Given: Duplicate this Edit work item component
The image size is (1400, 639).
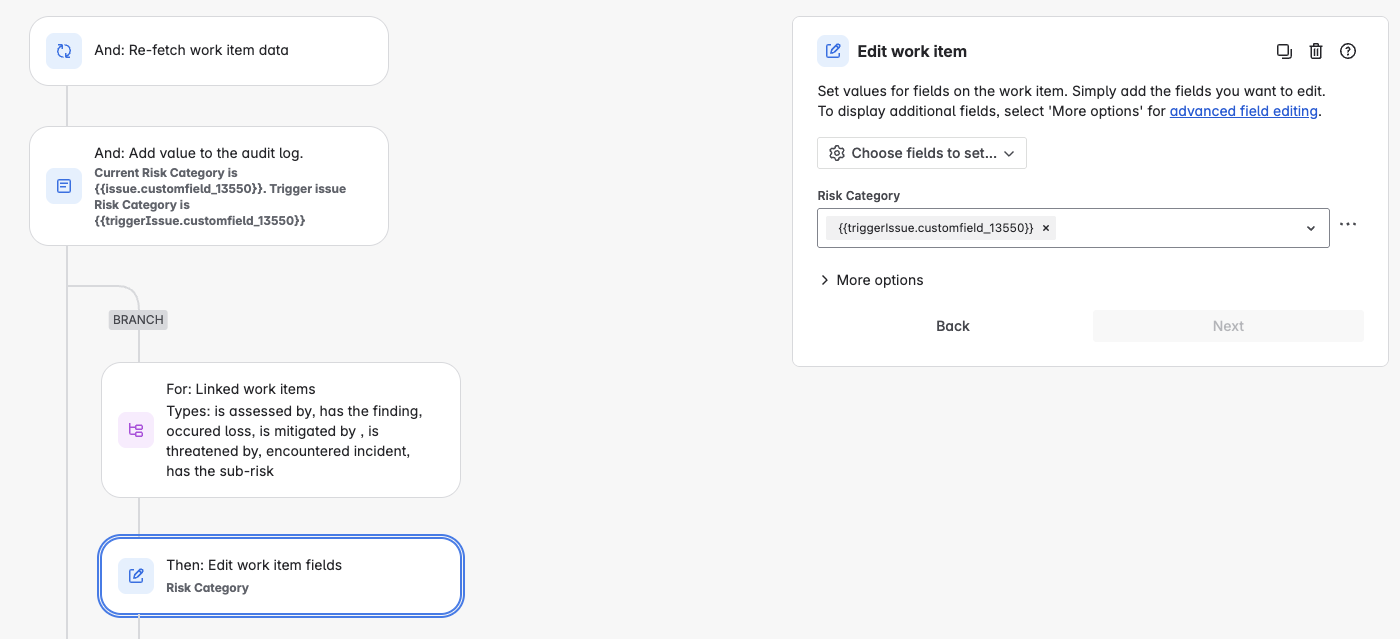Looking at the screenshot, I should coord(1284,51).
